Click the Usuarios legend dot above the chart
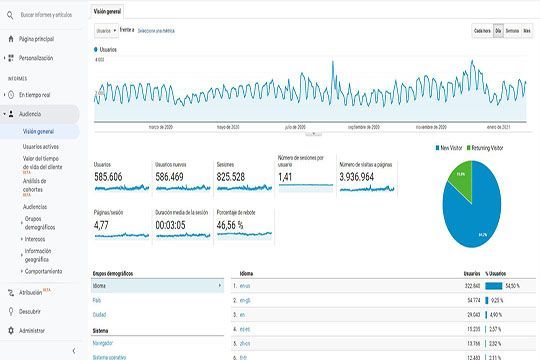The width and height of the screenshot is (540, 360). coord(96,50)
